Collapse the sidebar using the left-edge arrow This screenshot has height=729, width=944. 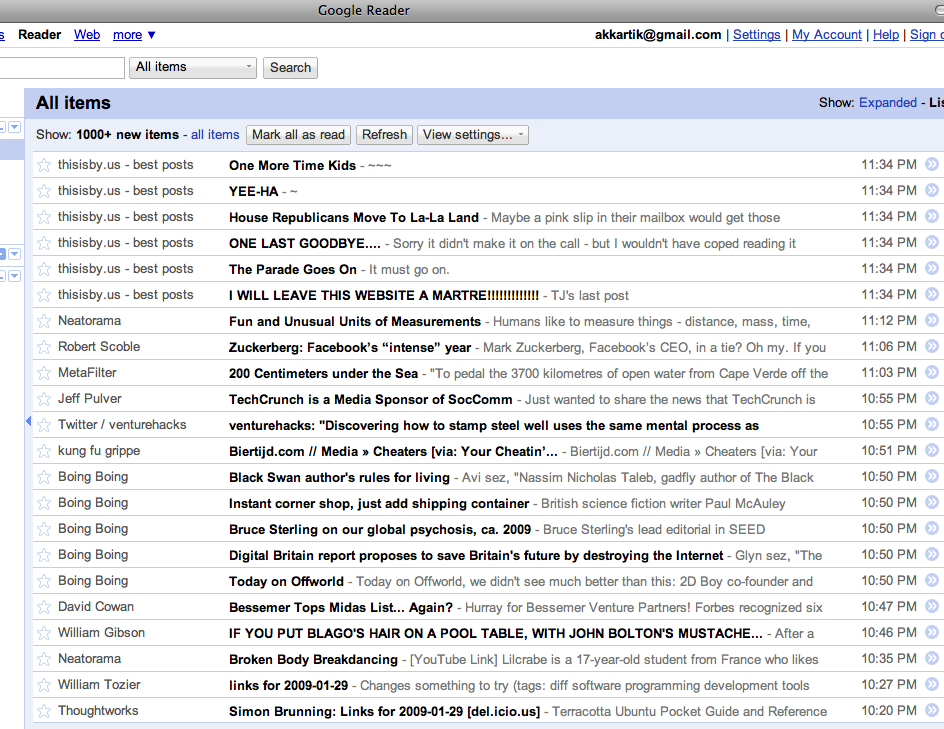[28, 421]
